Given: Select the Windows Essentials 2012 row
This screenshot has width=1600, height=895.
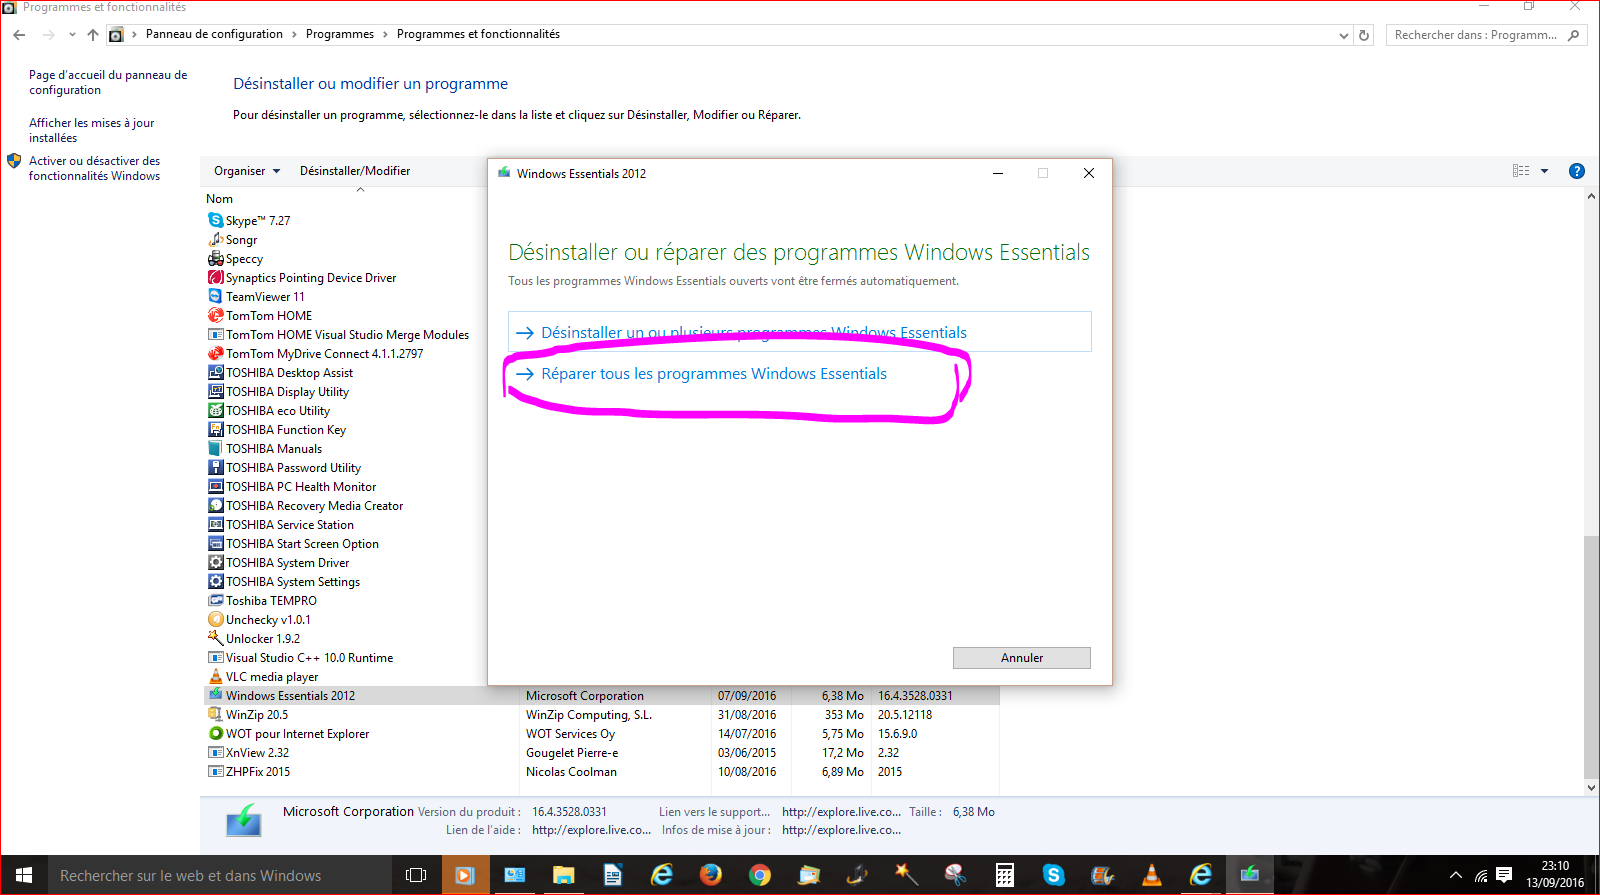Looking at the screenshot, I should coord(602,695).
